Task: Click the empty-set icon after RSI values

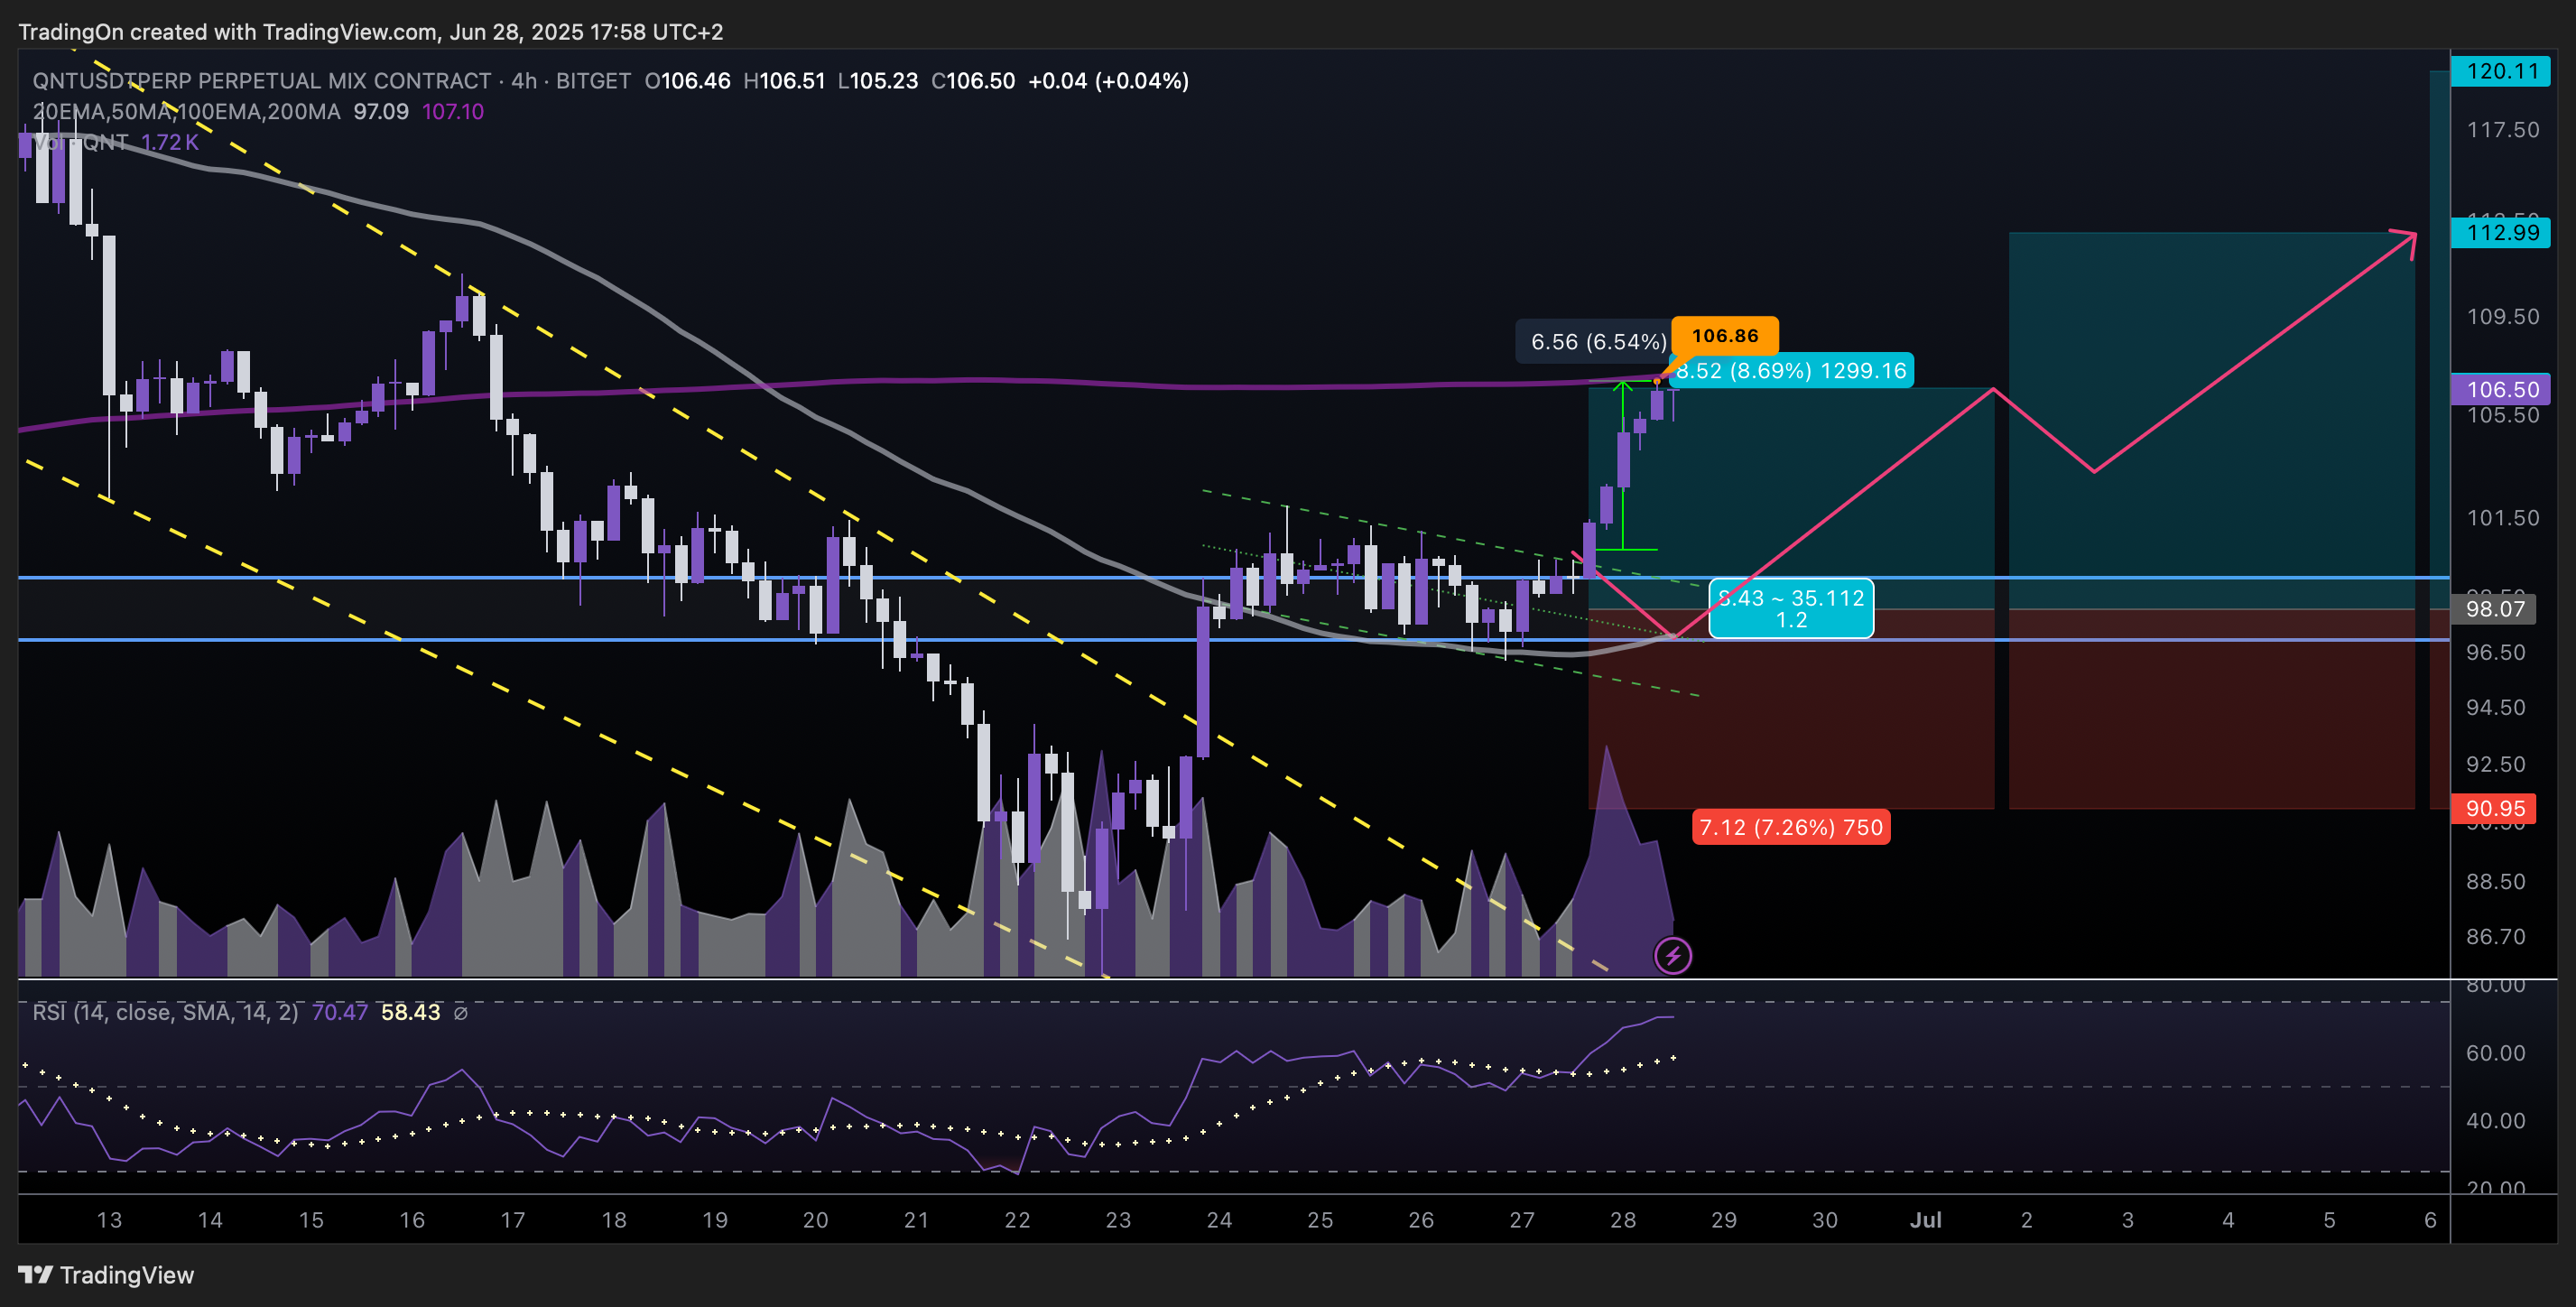Action: coord(461,1013)
